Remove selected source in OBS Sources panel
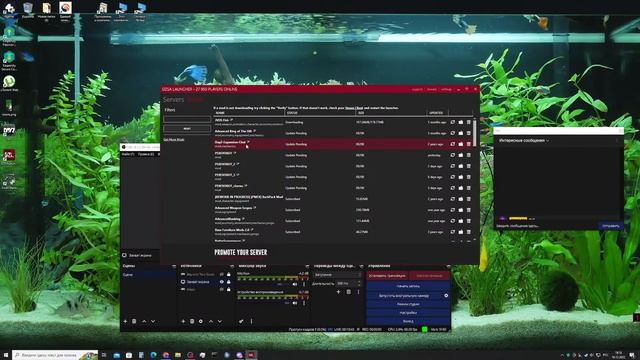Viewport: 640px width, 360px height. 192,321
